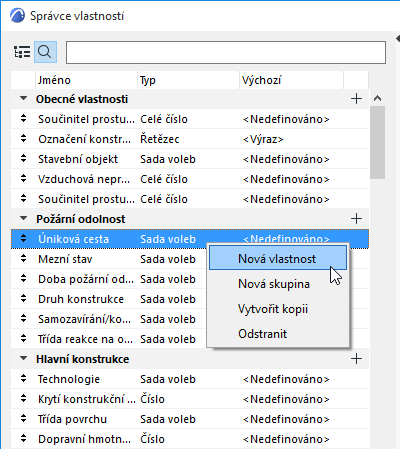Click the Úniková cesta highlighted row name
This screenshot has width=400, height=449.
[73, 239]
